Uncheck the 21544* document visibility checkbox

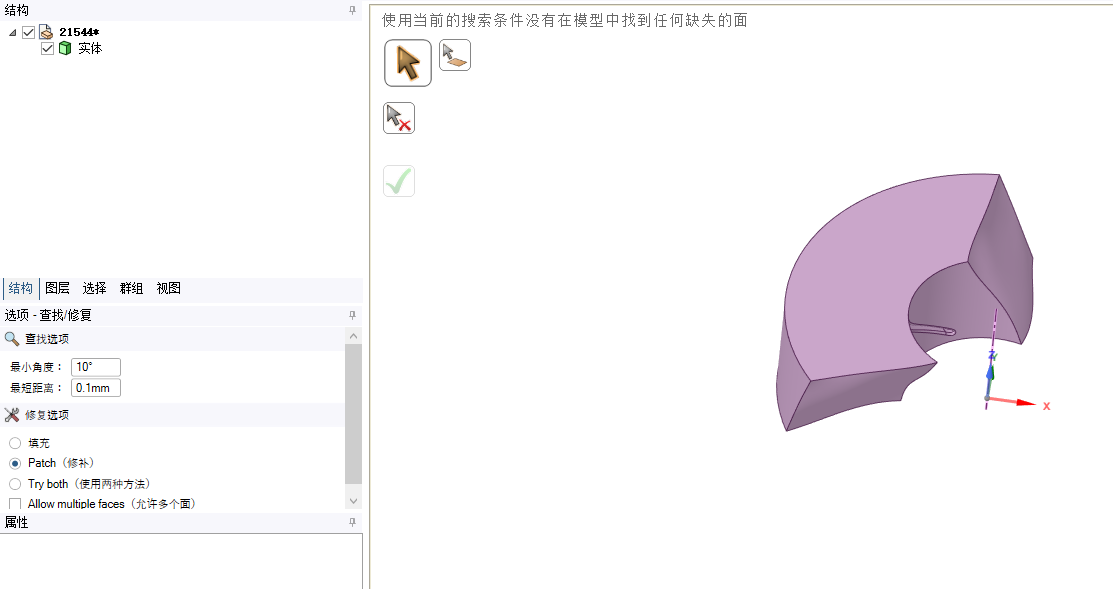28,32
